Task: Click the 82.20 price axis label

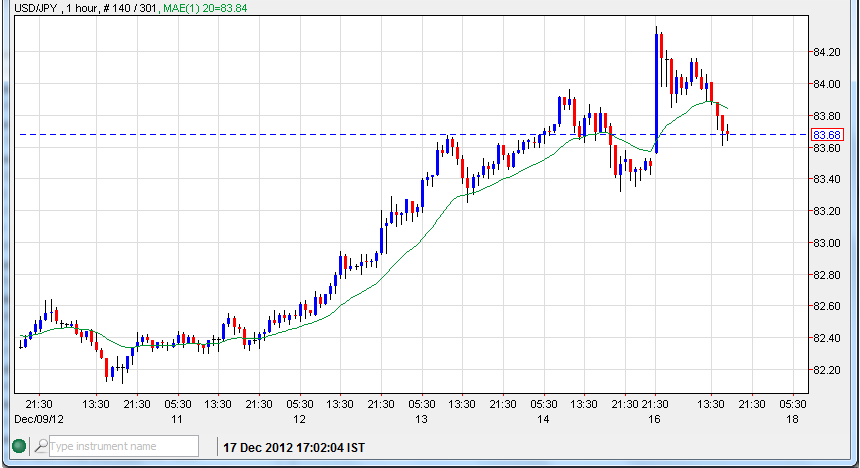Action: [x=827, y=370]
